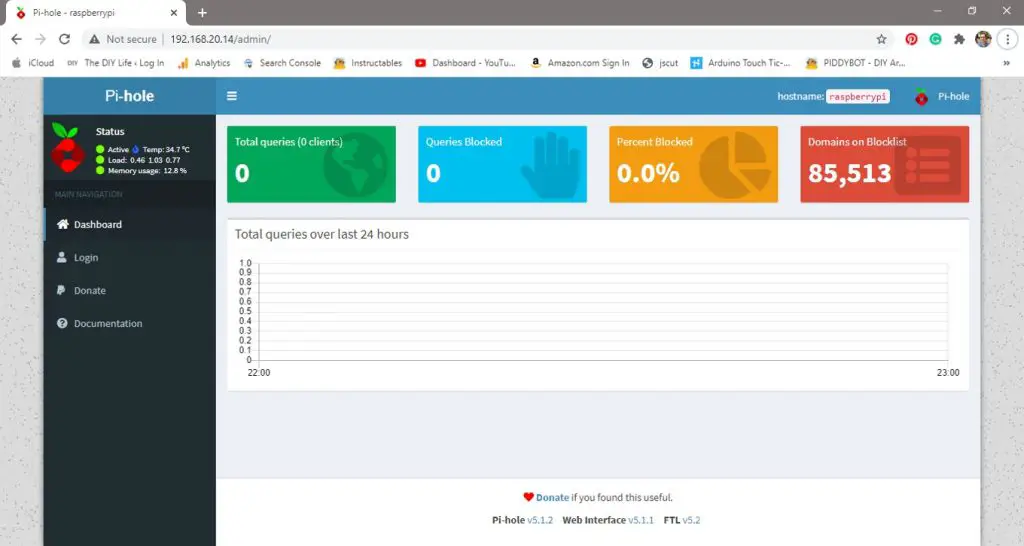Bookmark this page with star icon
The width and height of the screenshot is (1024, 546).
point(881,39)
